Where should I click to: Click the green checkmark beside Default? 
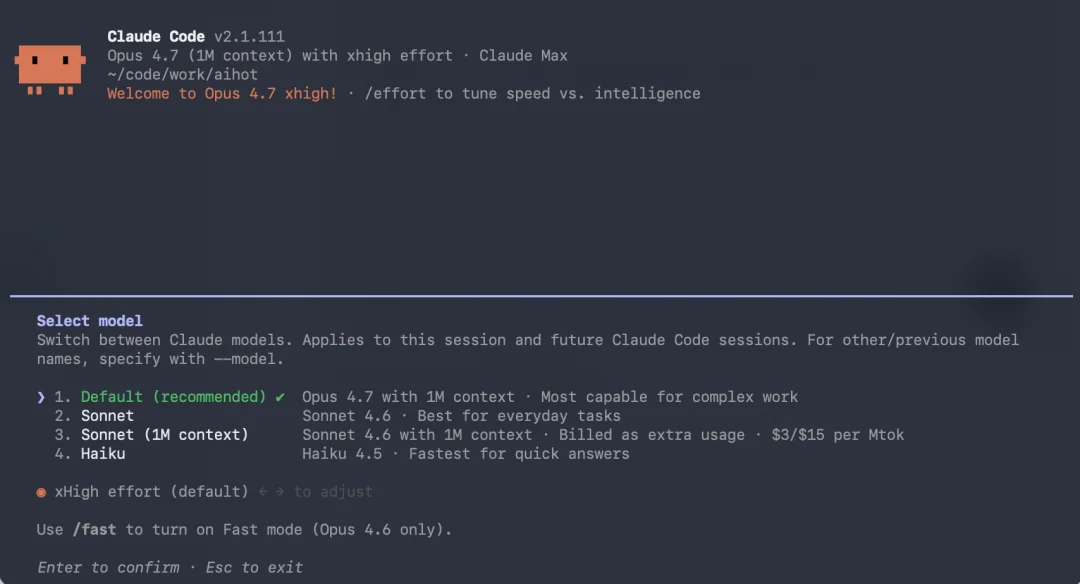coord(280,397)
